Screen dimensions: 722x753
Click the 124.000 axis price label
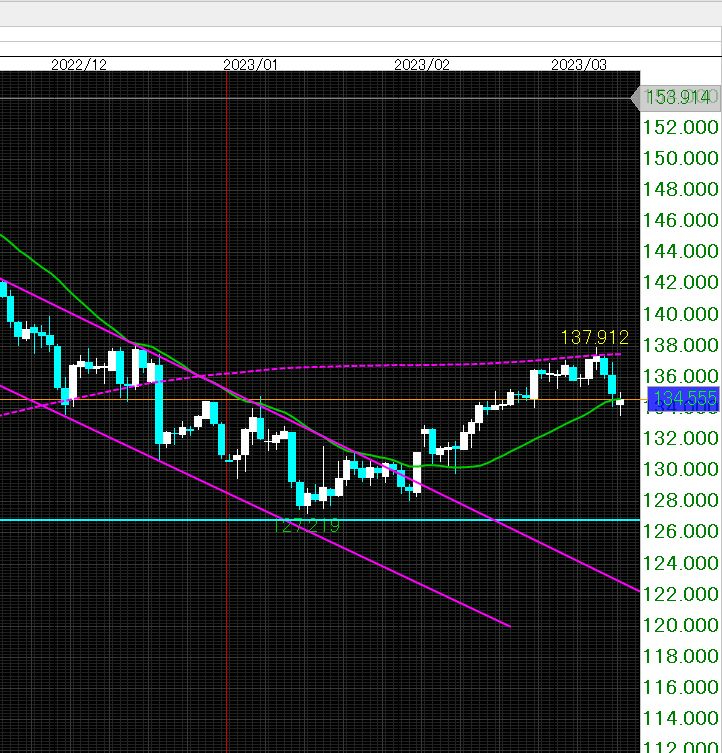(680, 563)
